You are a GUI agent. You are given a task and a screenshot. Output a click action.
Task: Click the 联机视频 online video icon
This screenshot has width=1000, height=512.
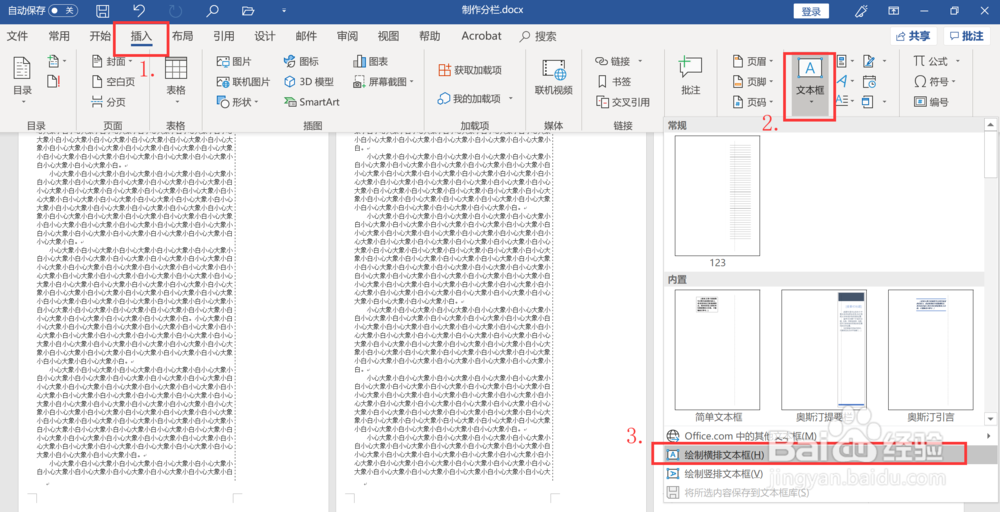coord(554,78)
